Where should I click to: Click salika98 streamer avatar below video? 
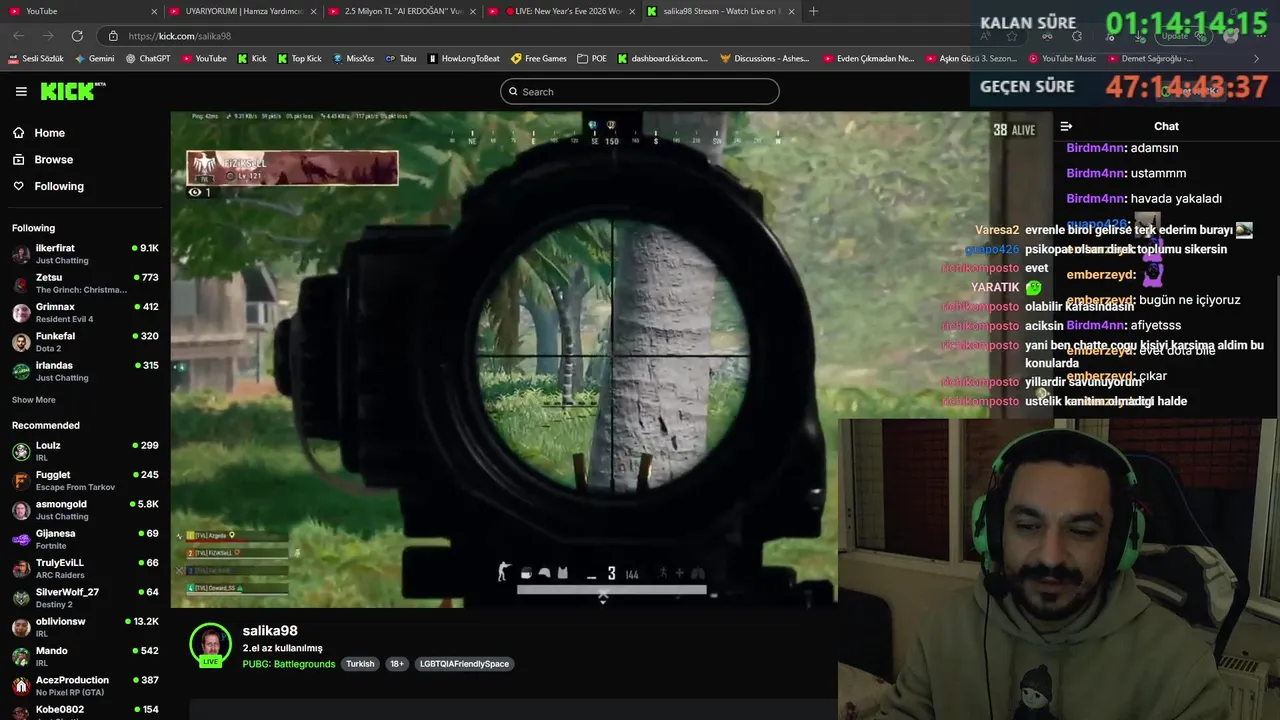(210, 646)
